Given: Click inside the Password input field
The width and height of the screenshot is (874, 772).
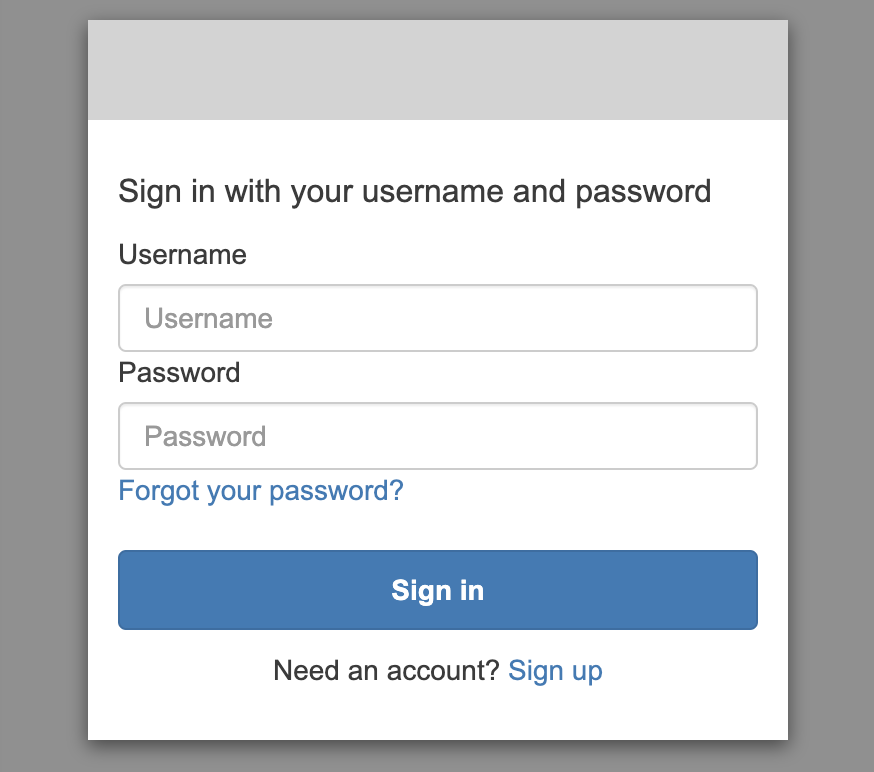Looking at the screenshot, I should (437, 435).
